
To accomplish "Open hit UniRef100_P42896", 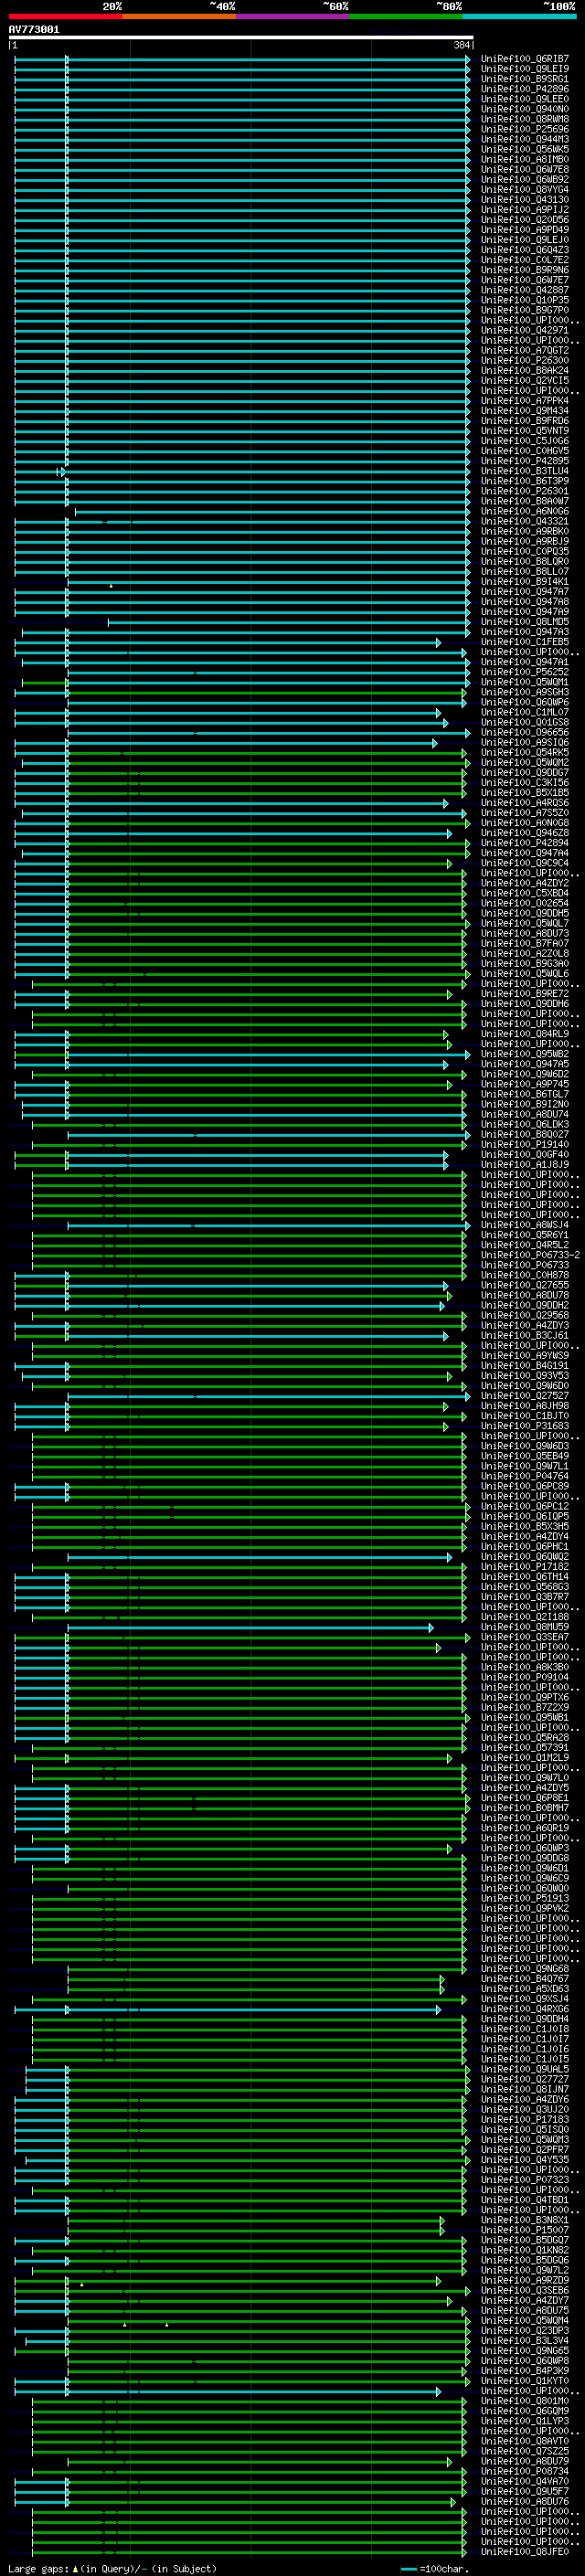I will click(524, 89).
